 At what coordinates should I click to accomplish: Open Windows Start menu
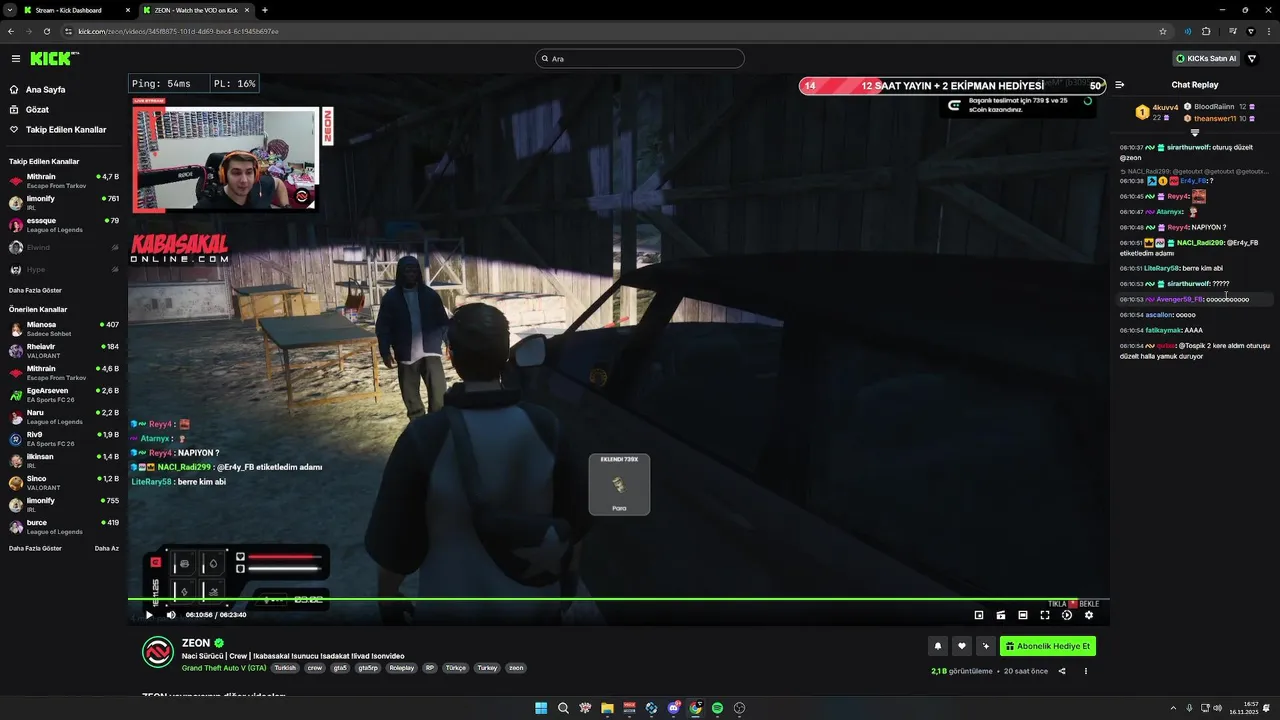pyautogui.click(x=541, y=708)
